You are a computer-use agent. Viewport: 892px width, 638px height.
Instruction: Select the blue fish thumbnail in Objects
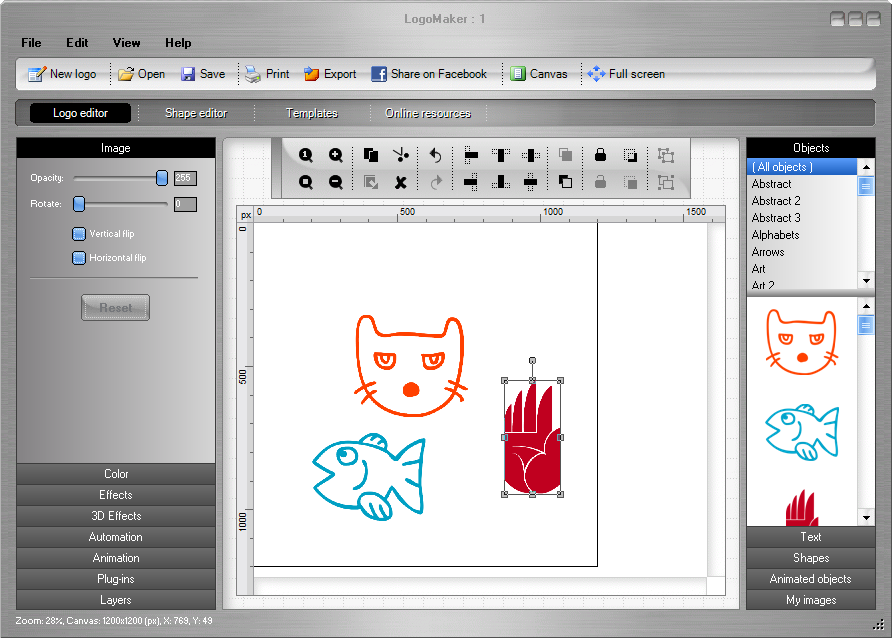click(x=801, y=430)
